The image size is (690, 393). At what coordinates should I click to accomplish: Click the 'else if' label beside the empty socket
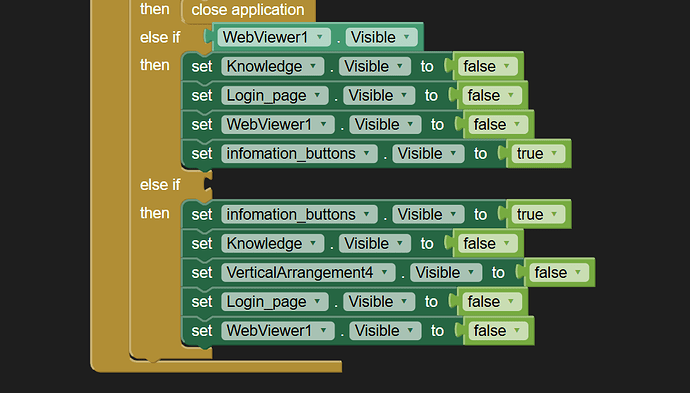(160, 185)
